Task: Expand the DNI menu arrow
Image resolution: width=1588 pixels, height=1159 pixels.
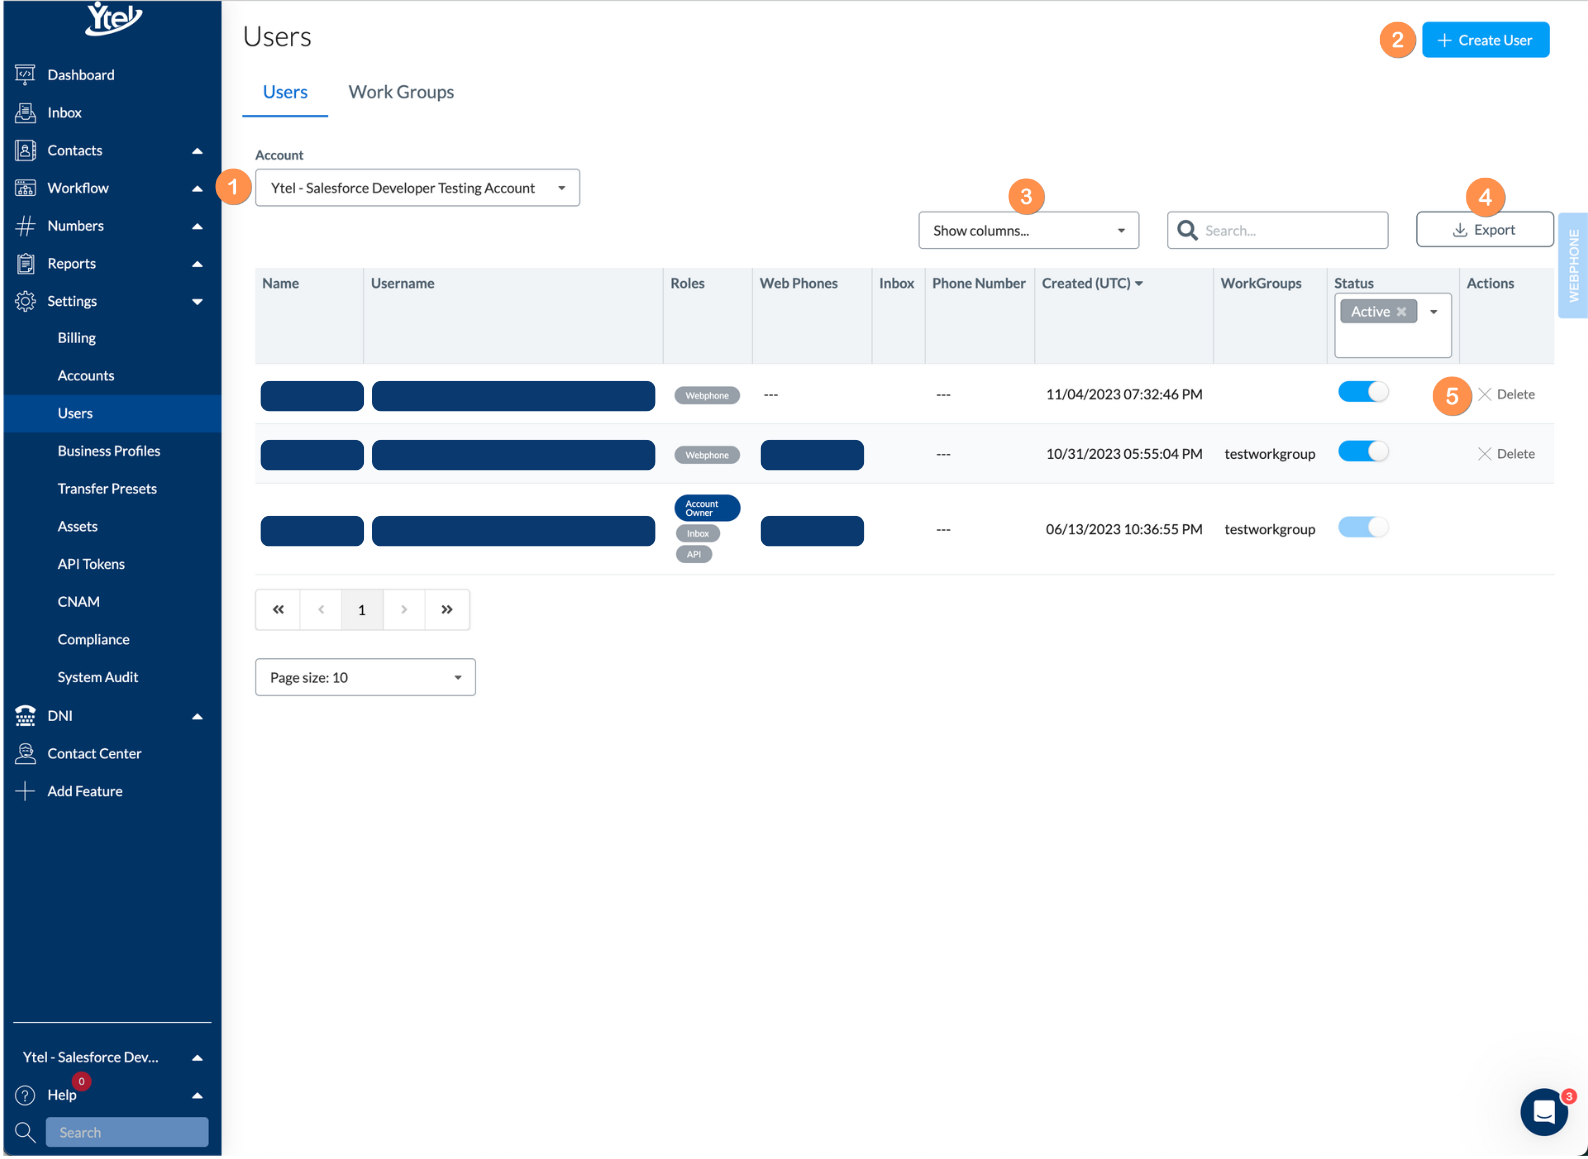Action: click(x=197, y=716)
